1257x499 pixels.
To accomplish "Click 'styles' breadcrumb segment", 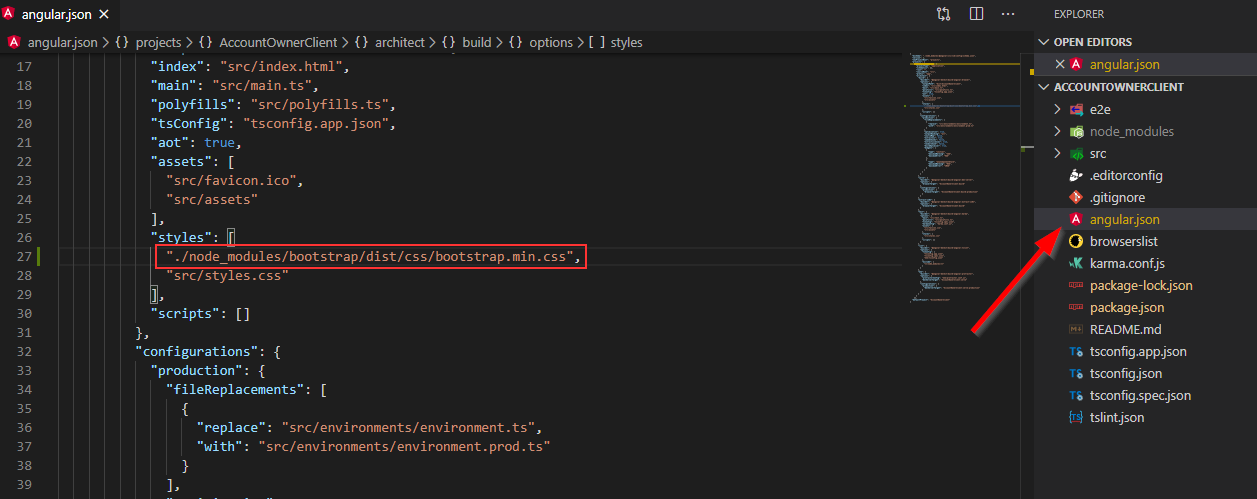I will pyautogui.click(x=626, y=43).
